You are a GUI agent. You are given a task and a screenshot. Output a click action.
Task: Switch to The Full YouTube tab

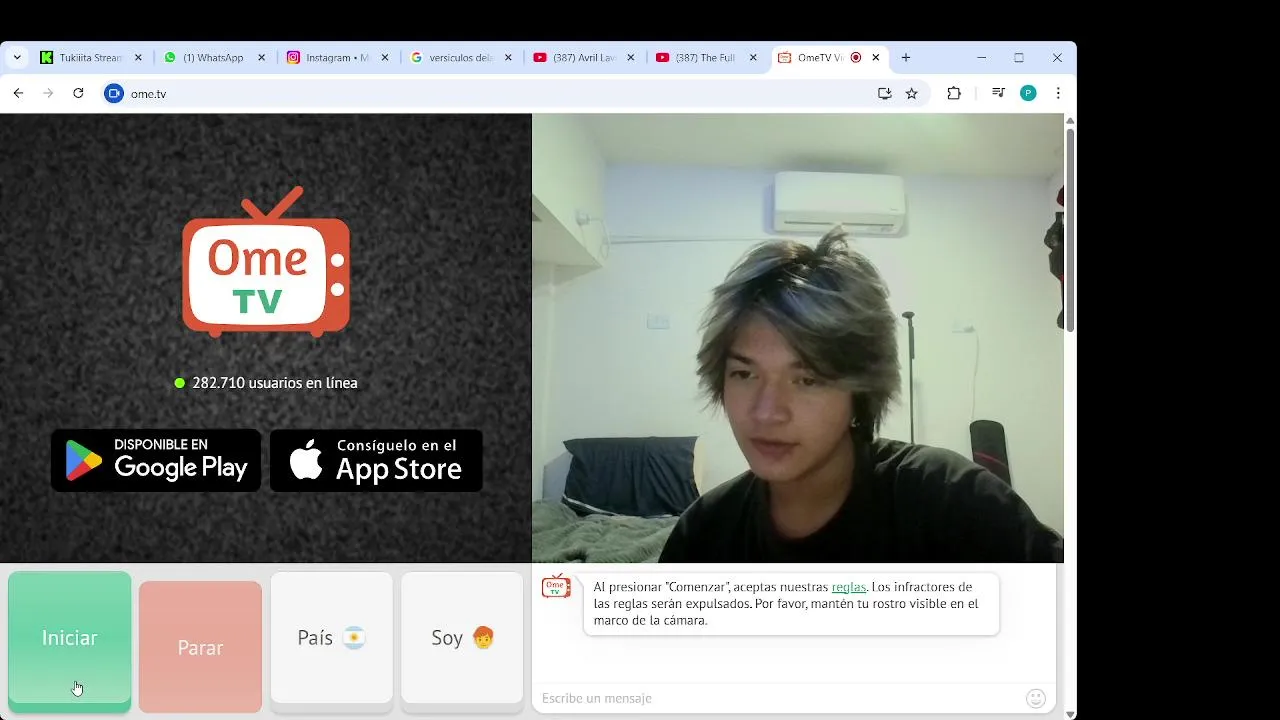coord(705,58)
